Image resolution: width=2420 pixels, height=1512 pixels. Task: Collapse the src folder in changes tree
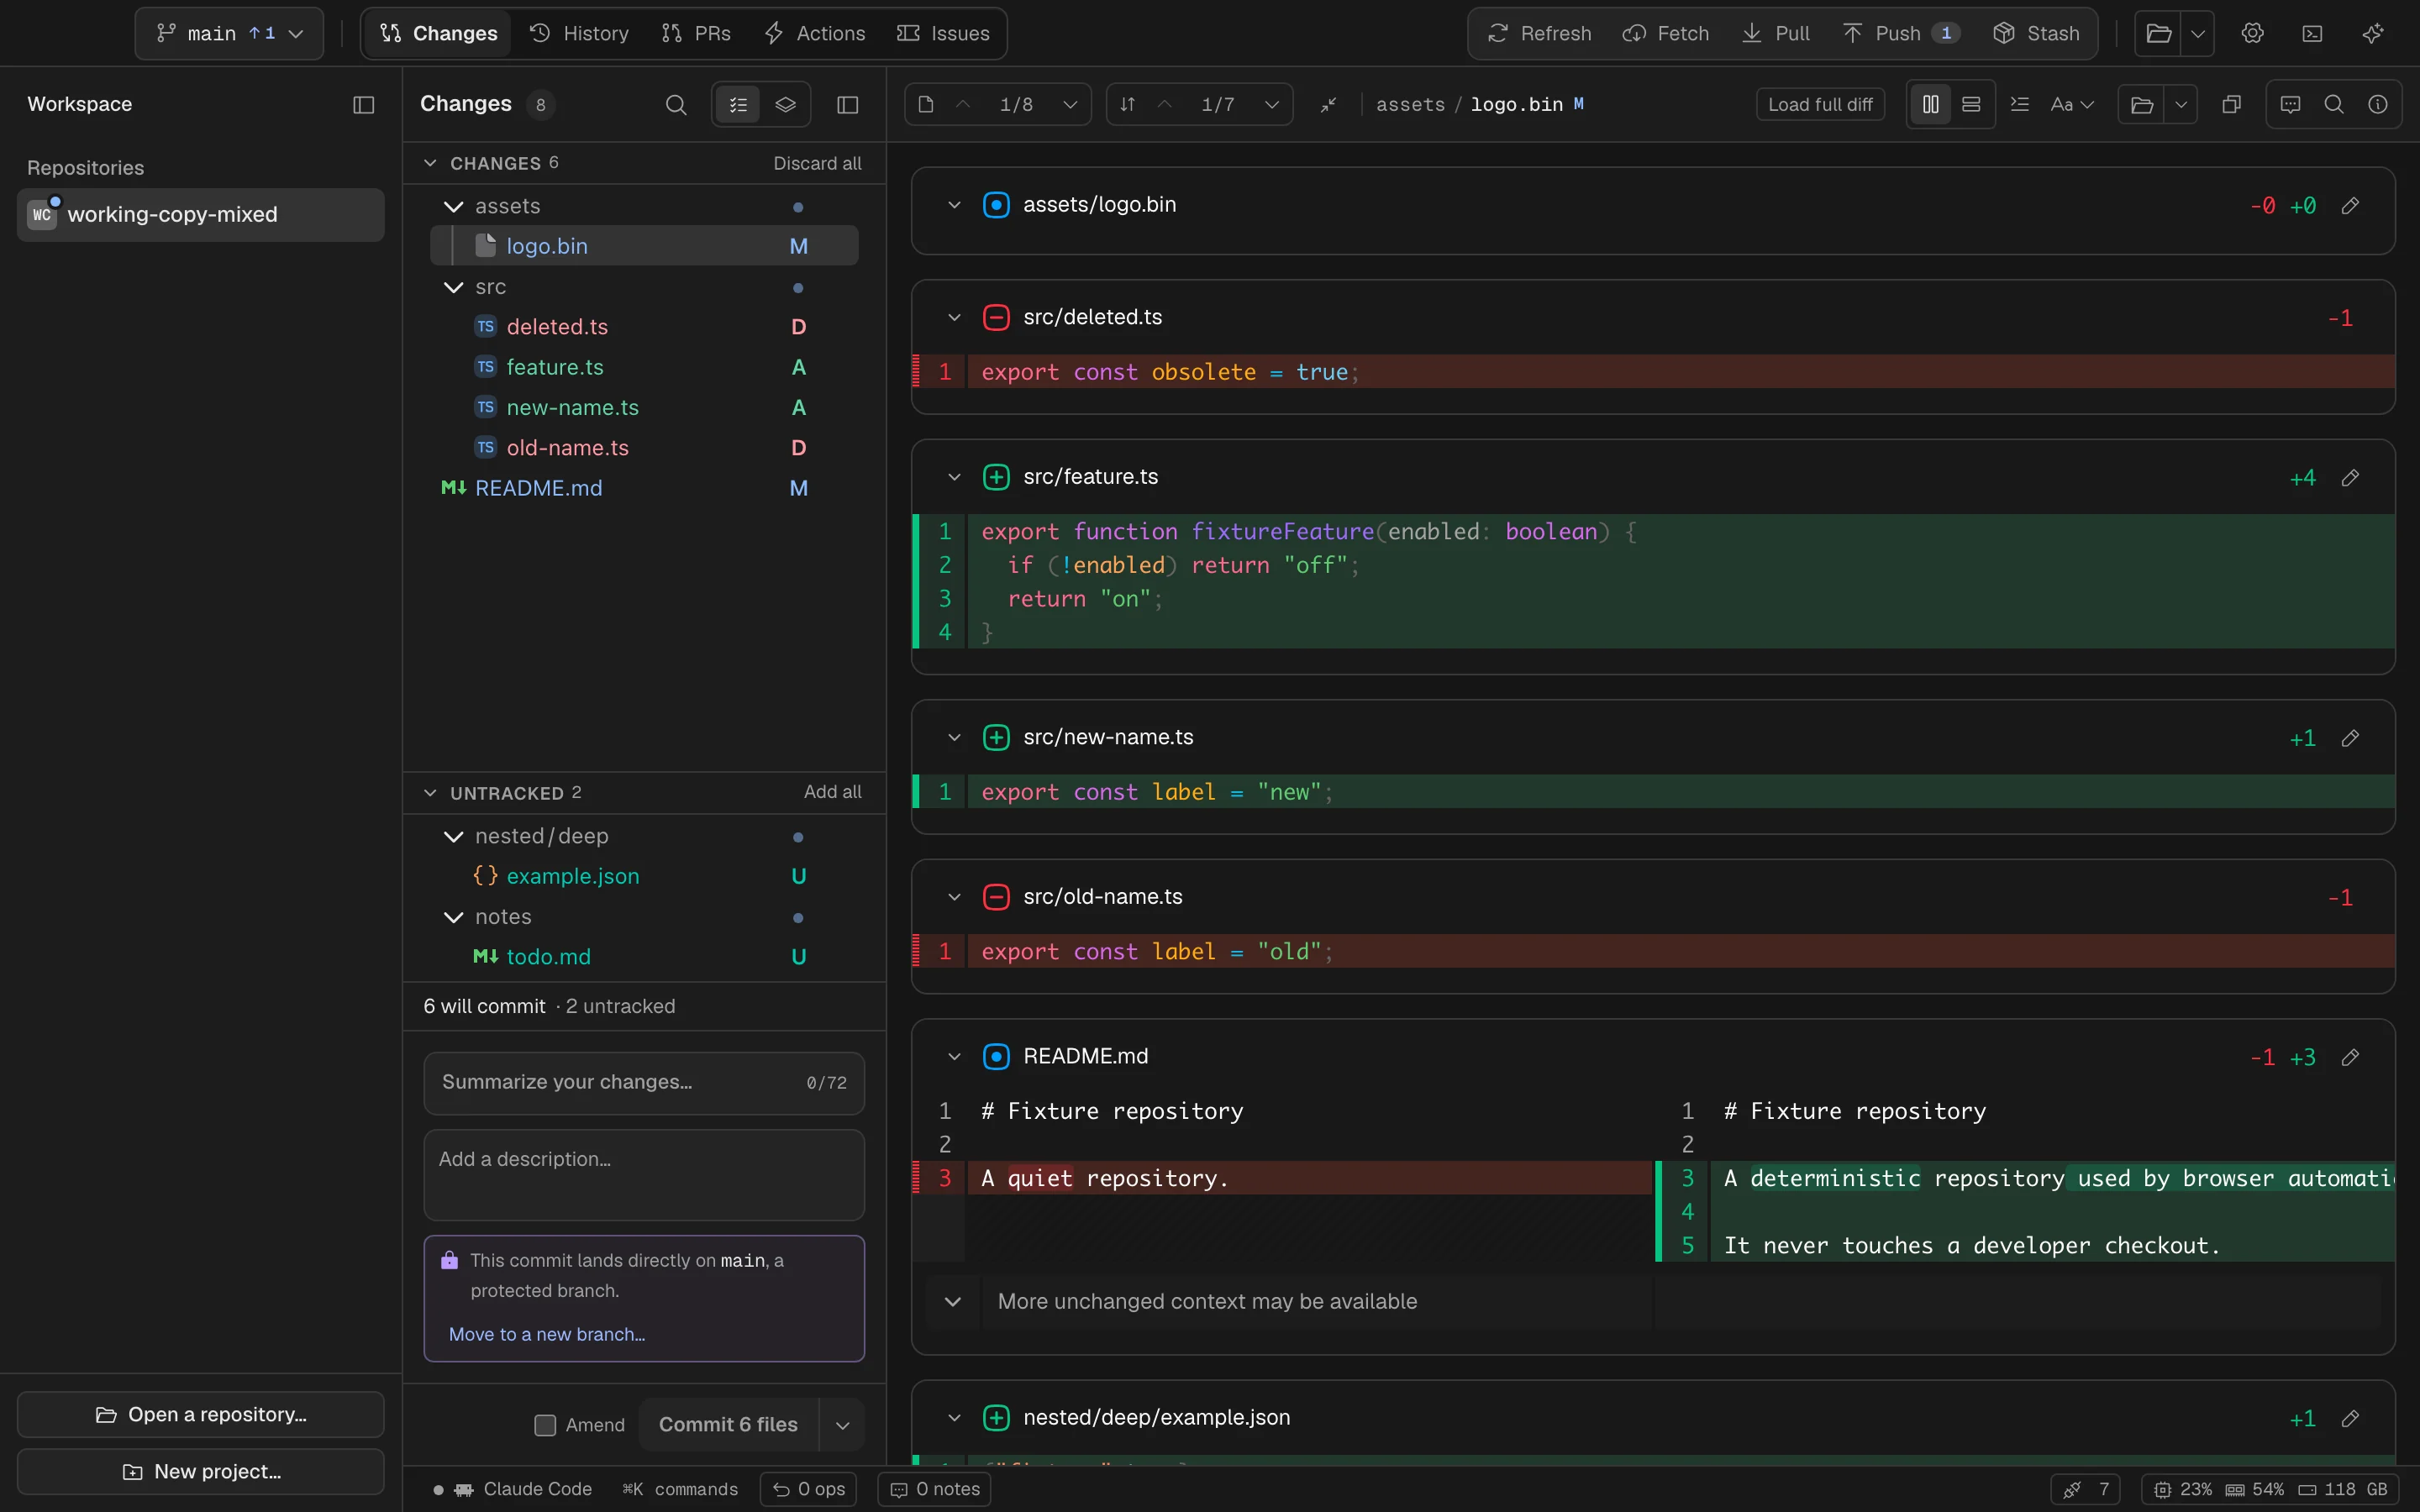453,287
